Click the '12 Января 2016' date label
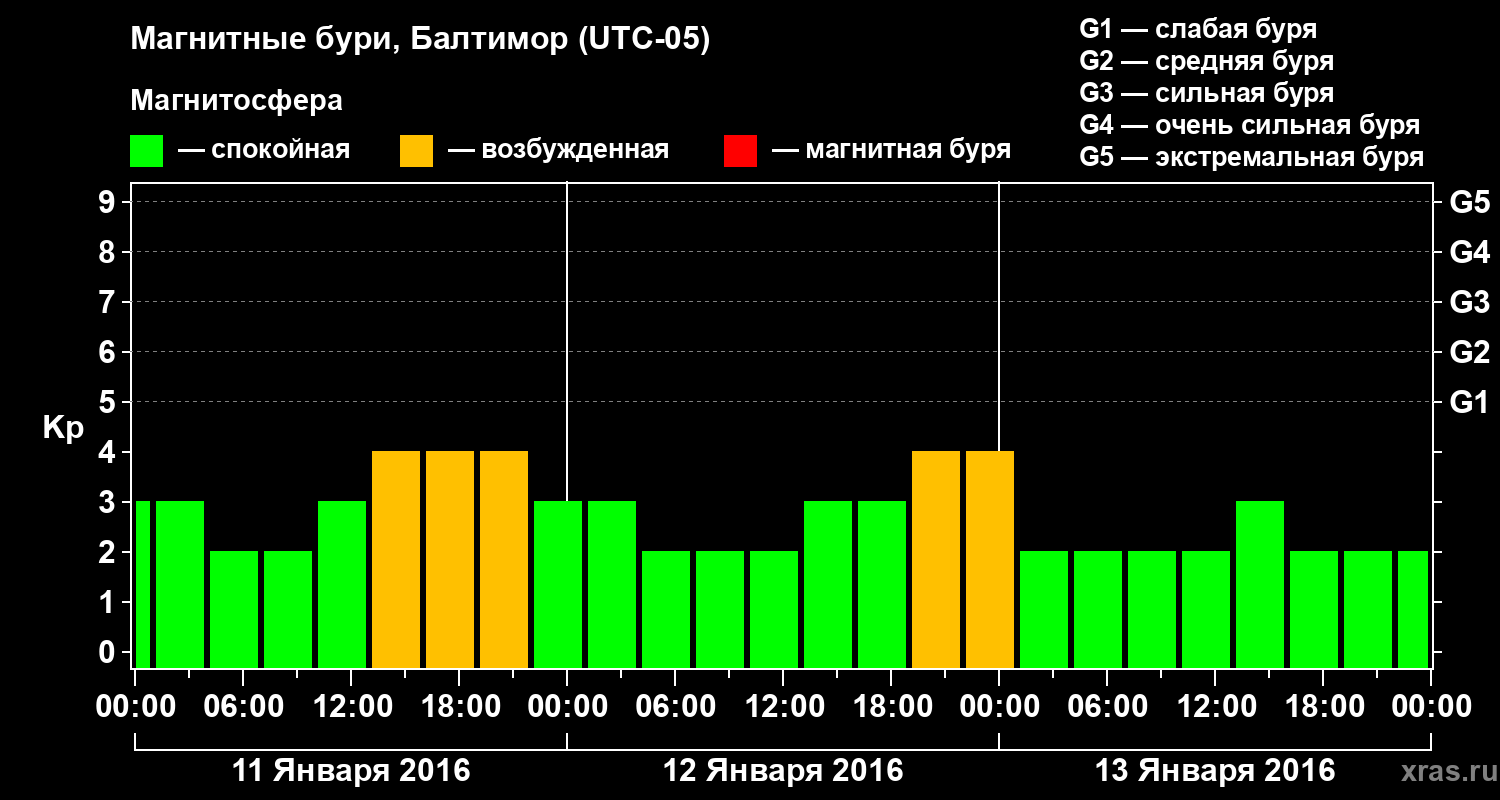 (783, 771)
